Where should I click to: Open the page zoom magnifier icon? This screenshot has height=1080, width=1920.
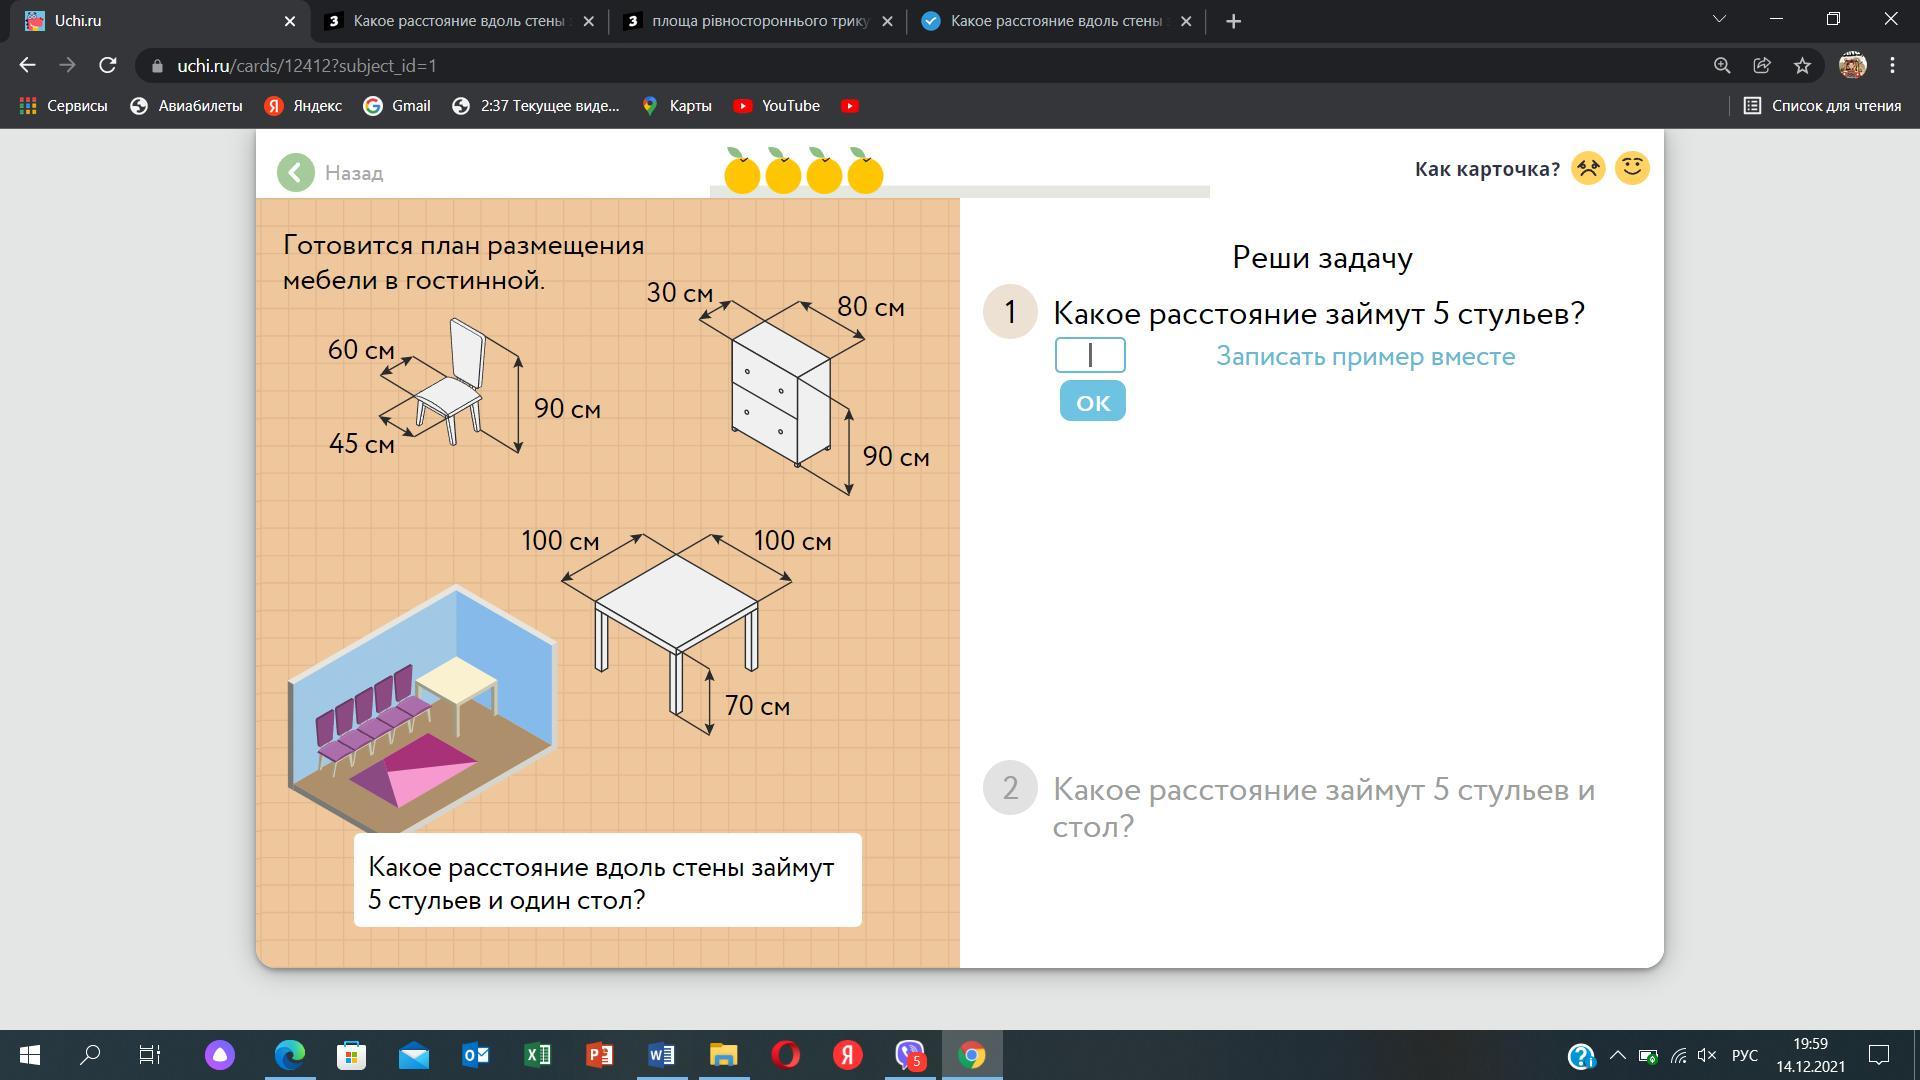point(1722,66)
